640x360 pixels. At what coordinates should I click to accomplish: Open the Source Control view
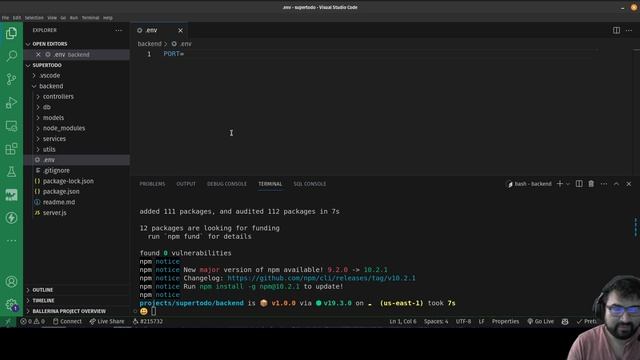tap(11, 79)
